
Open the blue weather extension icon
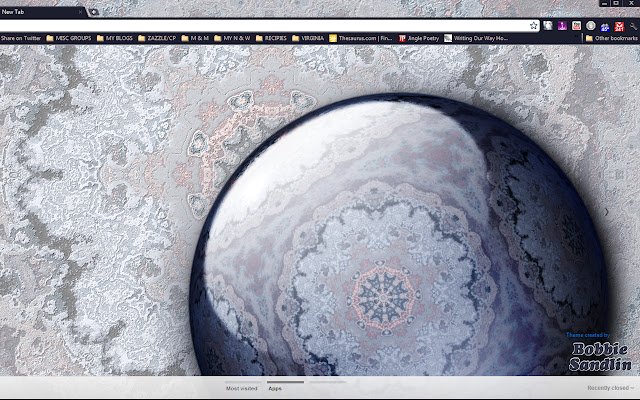(605, 27)
